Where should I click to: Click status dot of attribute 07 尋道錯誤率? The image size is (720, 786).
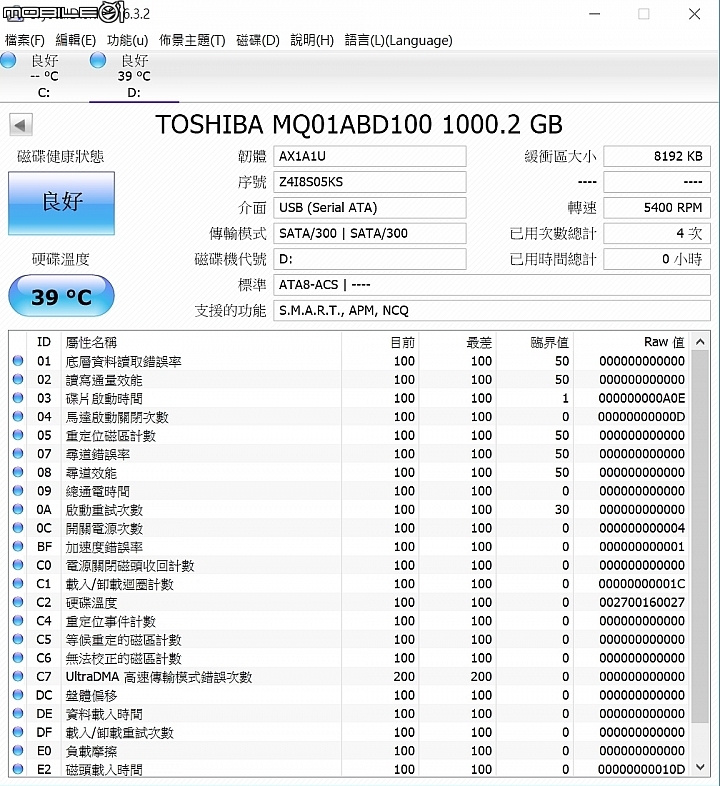pyautogui.click(x=18, y=453)
